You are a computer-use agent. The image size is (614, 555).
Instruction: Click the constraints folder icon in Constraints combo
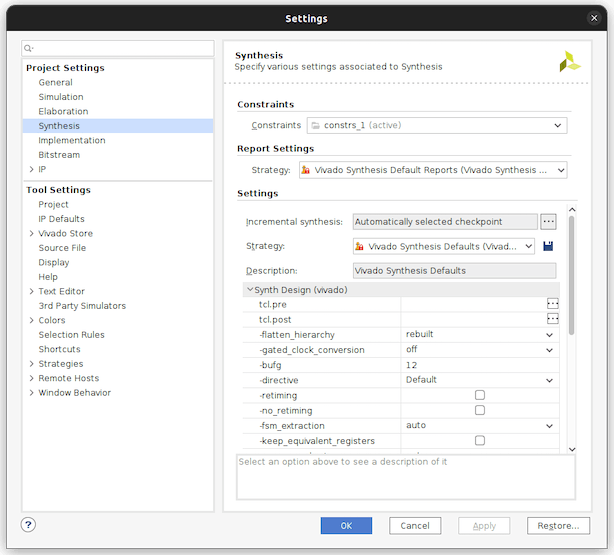[316, 126]
